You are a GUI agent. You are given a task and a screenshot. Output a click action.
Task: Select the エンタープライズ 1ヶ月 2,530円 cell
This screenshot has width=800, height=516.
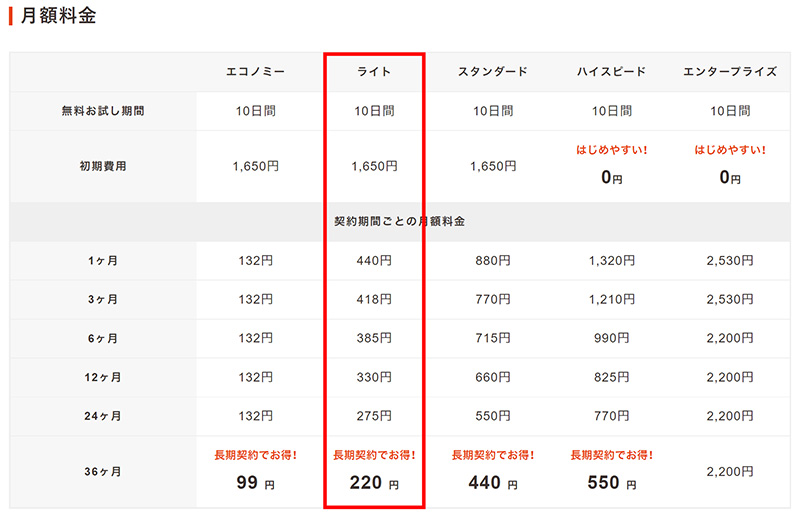click(x=730, y=260)
